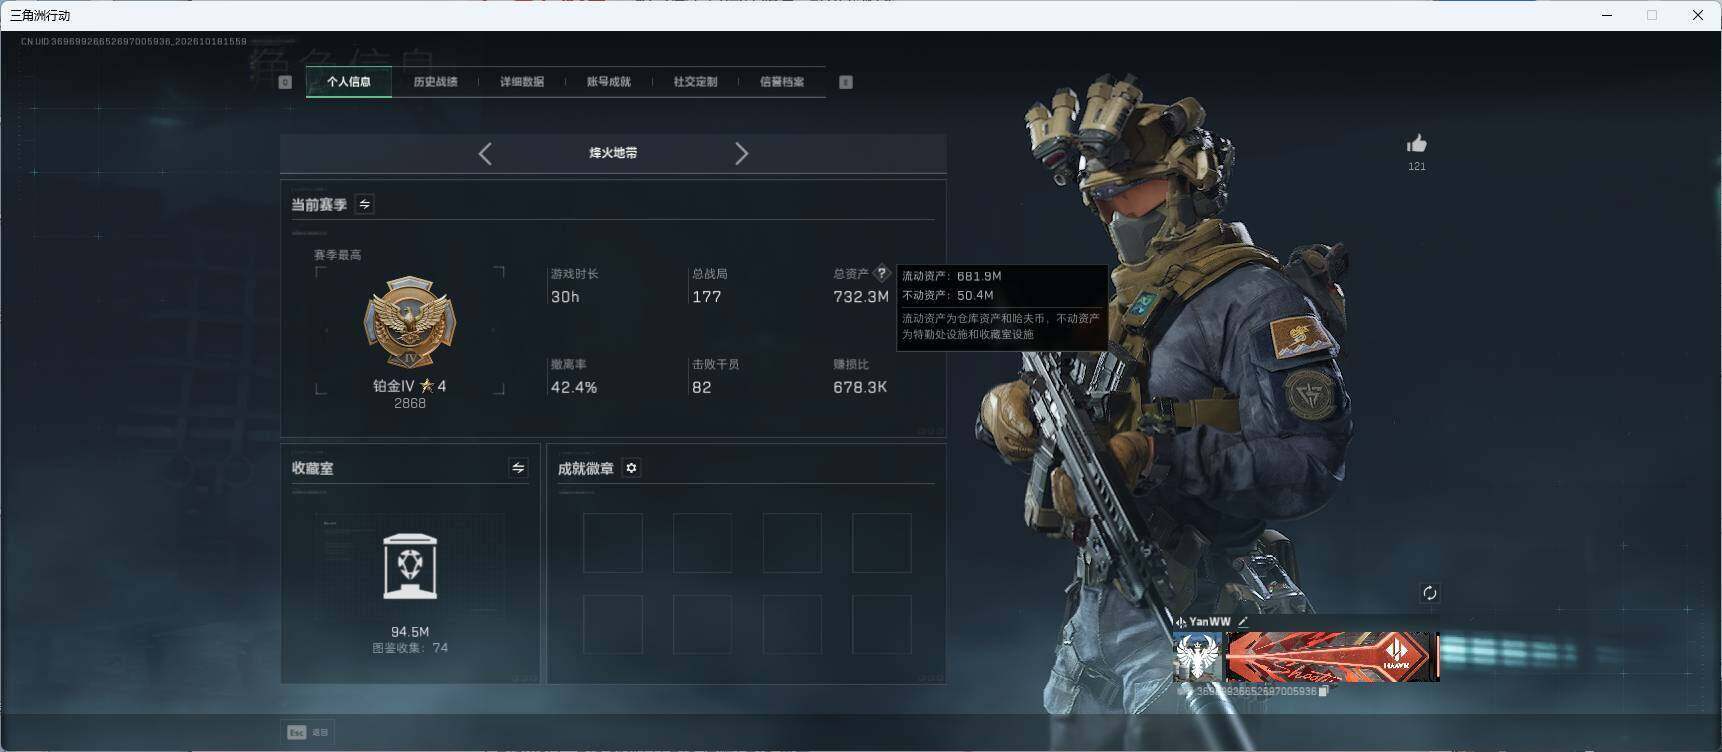The height and width of the screenshot is (752, 1722).
Task: Click the 铂金IV rank badge
Action: pyautogui.click(x=409, y=323)
